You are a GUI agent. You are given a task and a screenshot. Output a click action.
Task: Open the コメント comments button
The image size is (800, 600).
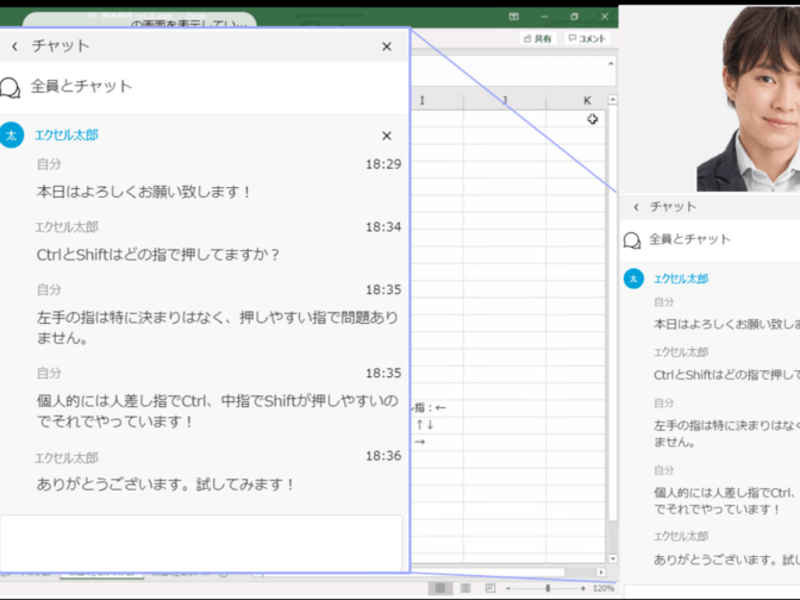click(x=587, y=39)
